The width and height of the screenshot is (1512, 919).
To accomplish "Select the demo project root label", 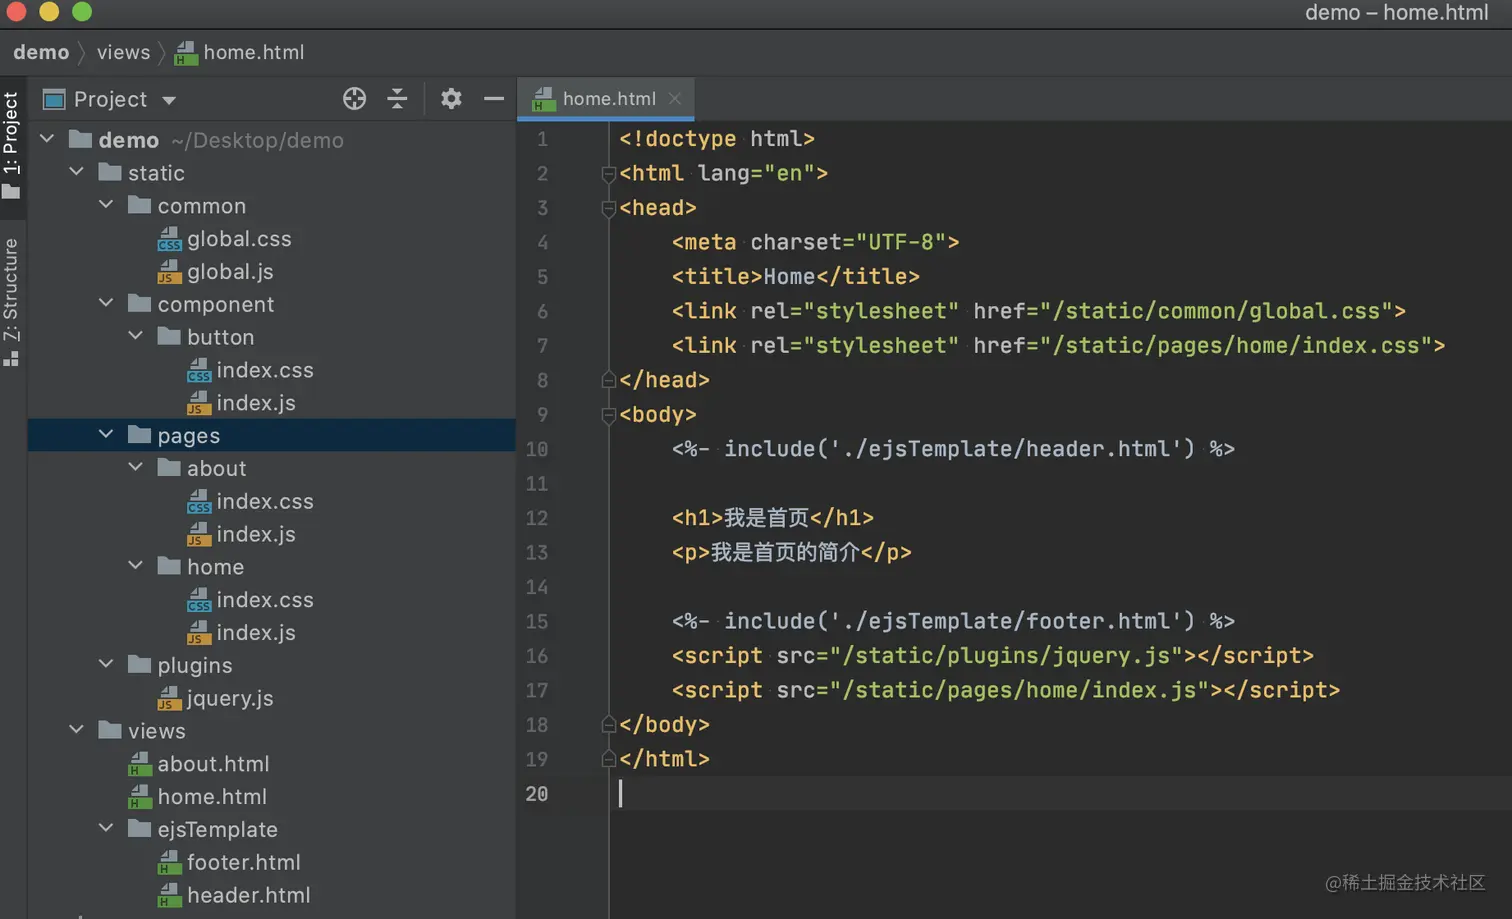I will (128, 140).
